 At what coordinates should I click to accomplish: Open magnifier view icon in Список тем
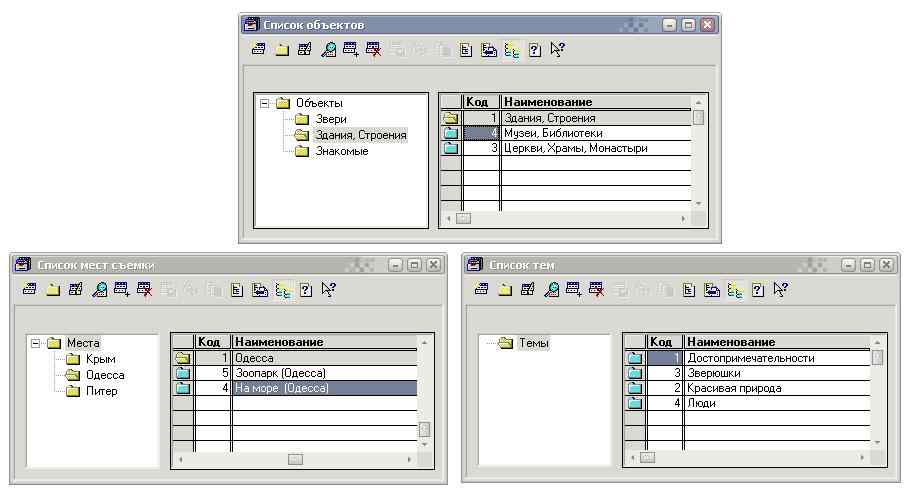tap(551, 289)
